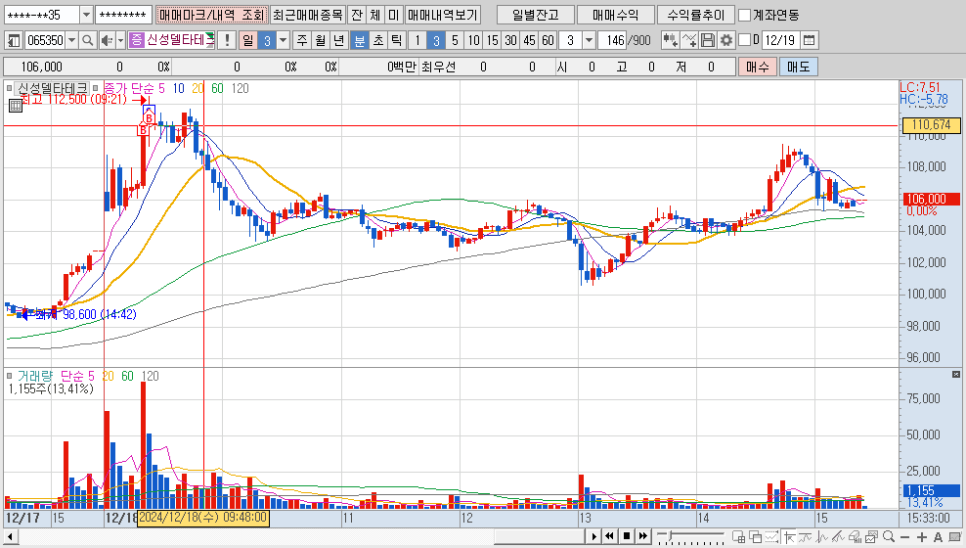Open the panel toggle icon left of stock code
The height and width of the screenshot is (548, 966).
point(14,40)
